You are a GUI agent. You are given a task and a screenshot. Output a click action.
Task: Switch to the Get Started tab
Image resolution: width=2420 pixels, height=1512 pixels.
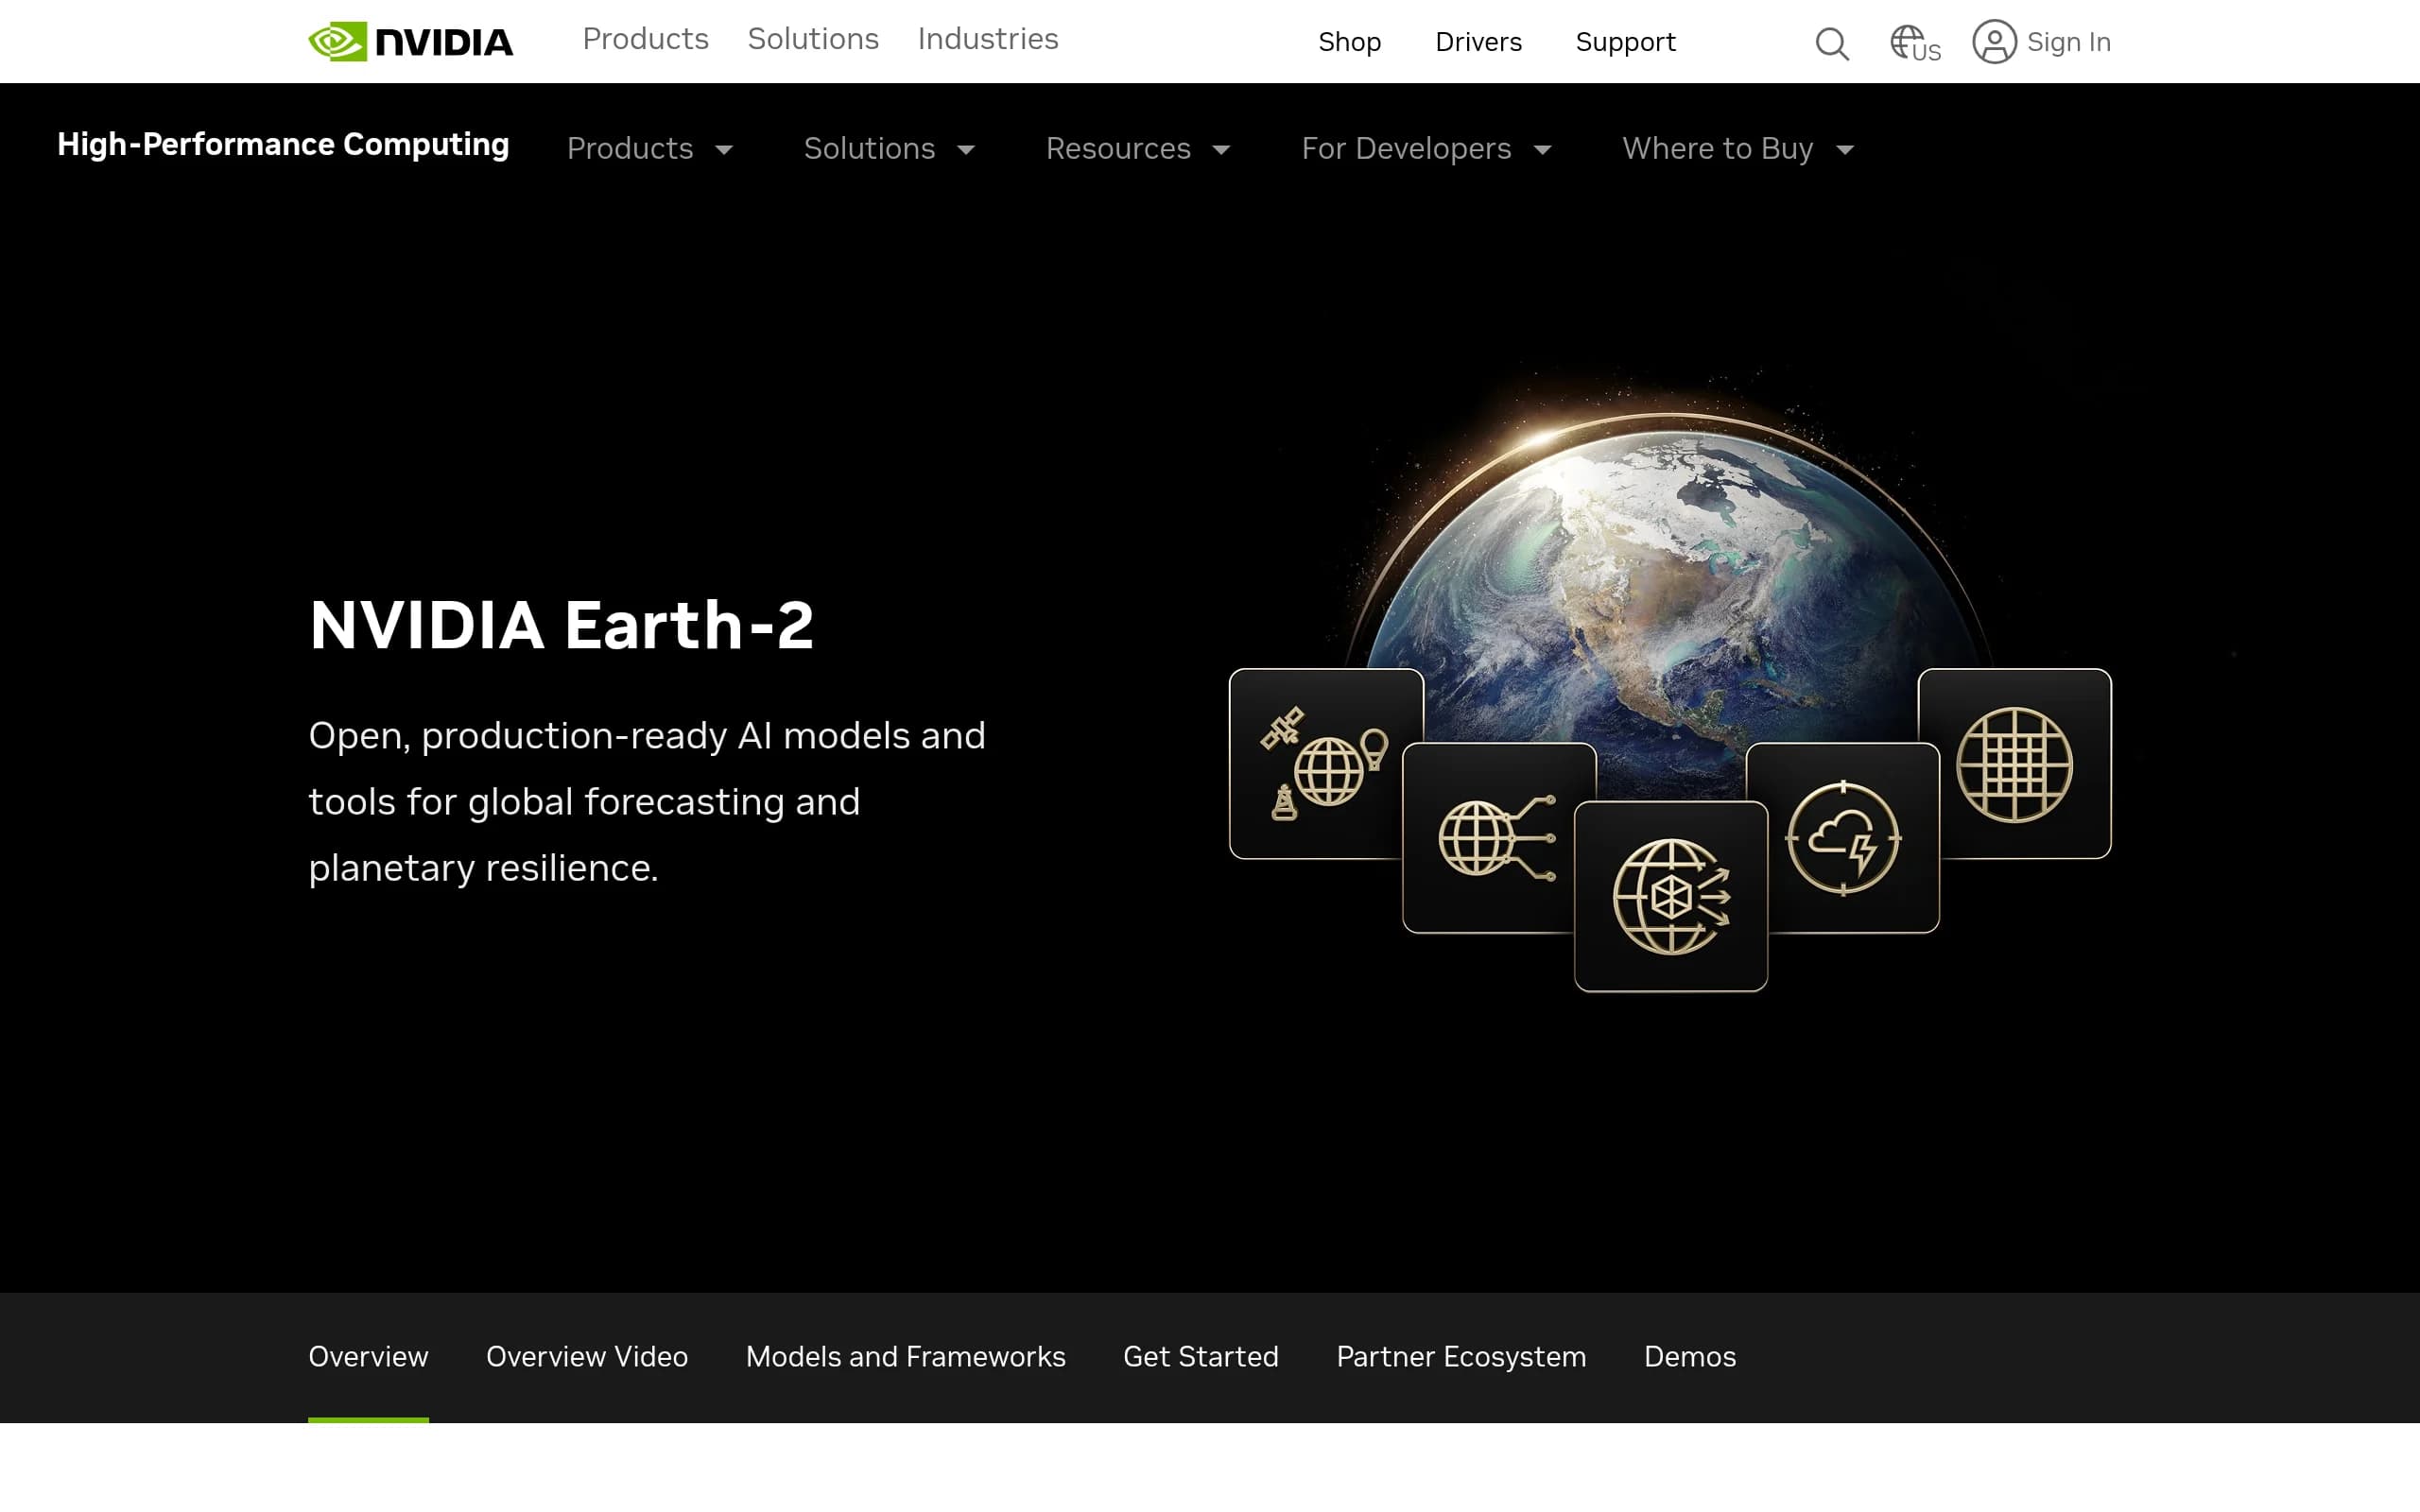click(1200, 1357)
